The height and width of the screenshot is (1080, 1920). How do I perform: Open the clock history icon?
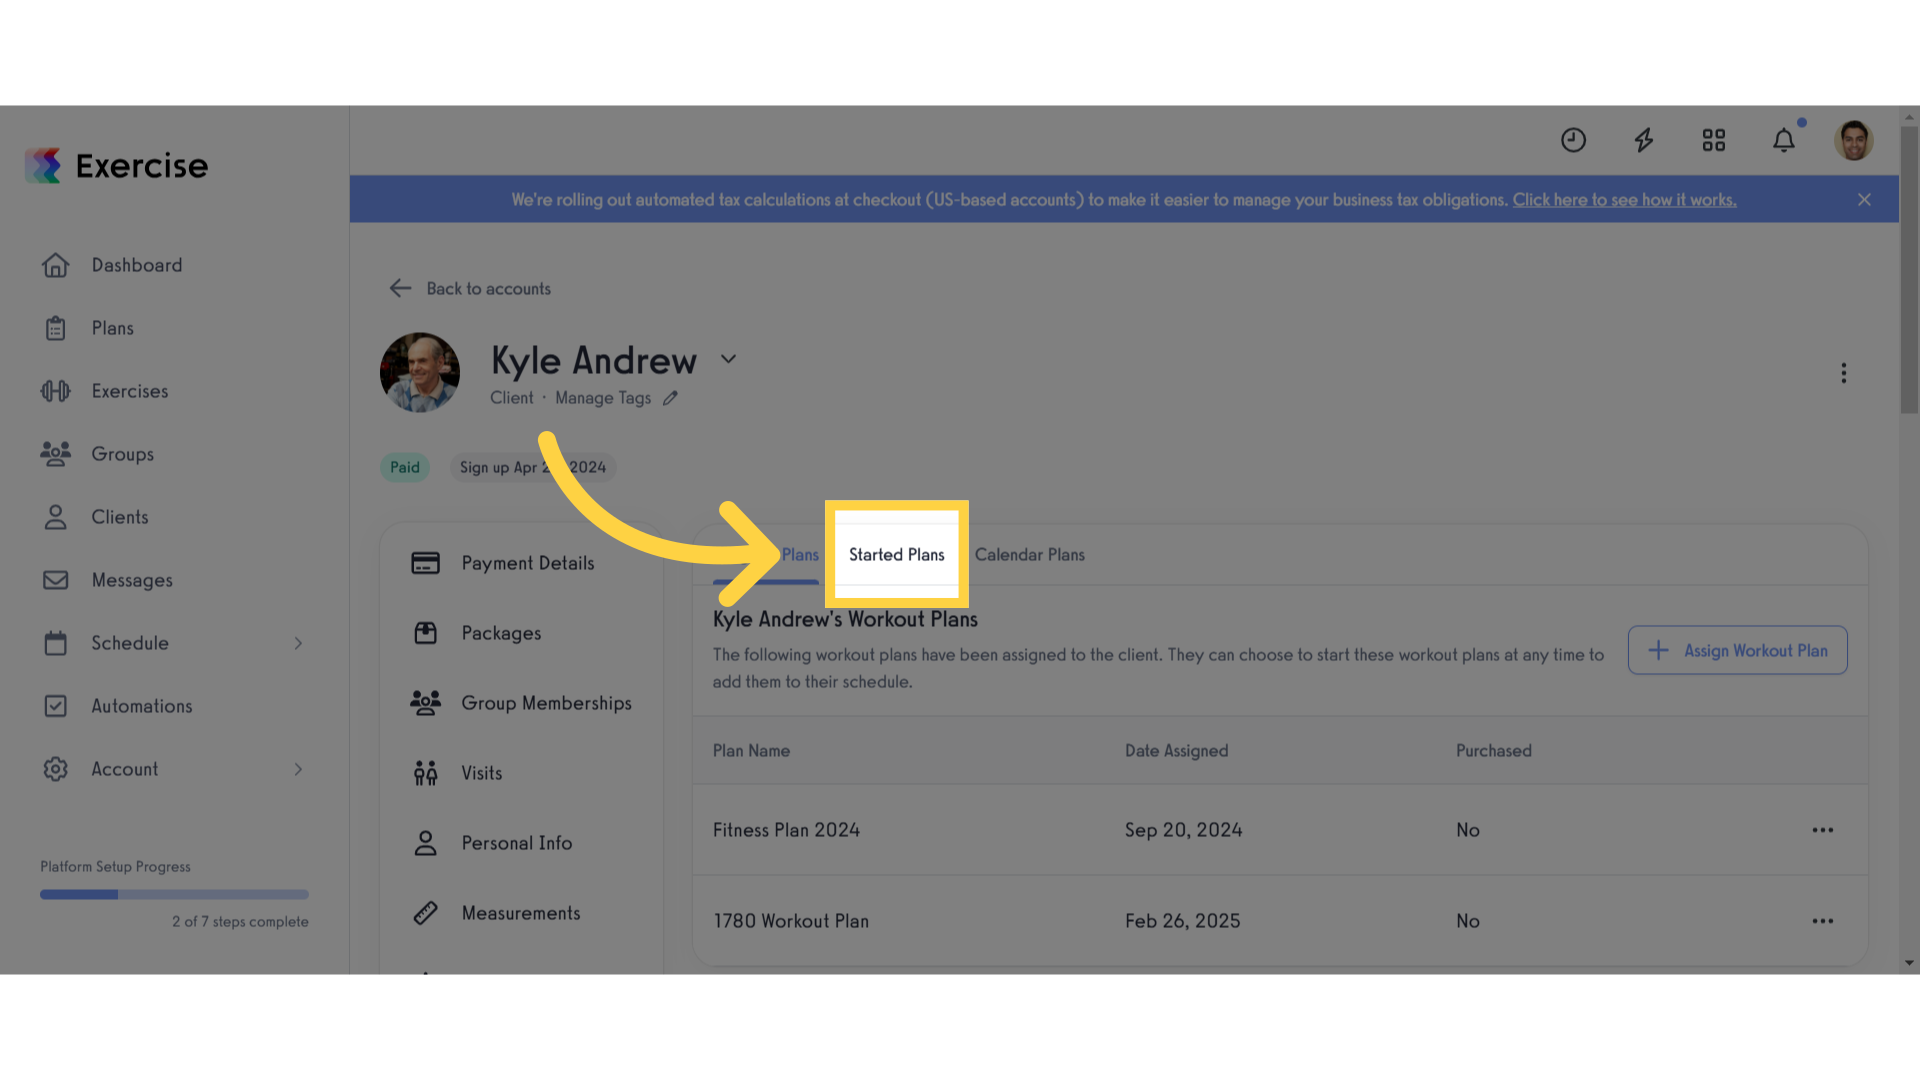[x=1573, y=140]
